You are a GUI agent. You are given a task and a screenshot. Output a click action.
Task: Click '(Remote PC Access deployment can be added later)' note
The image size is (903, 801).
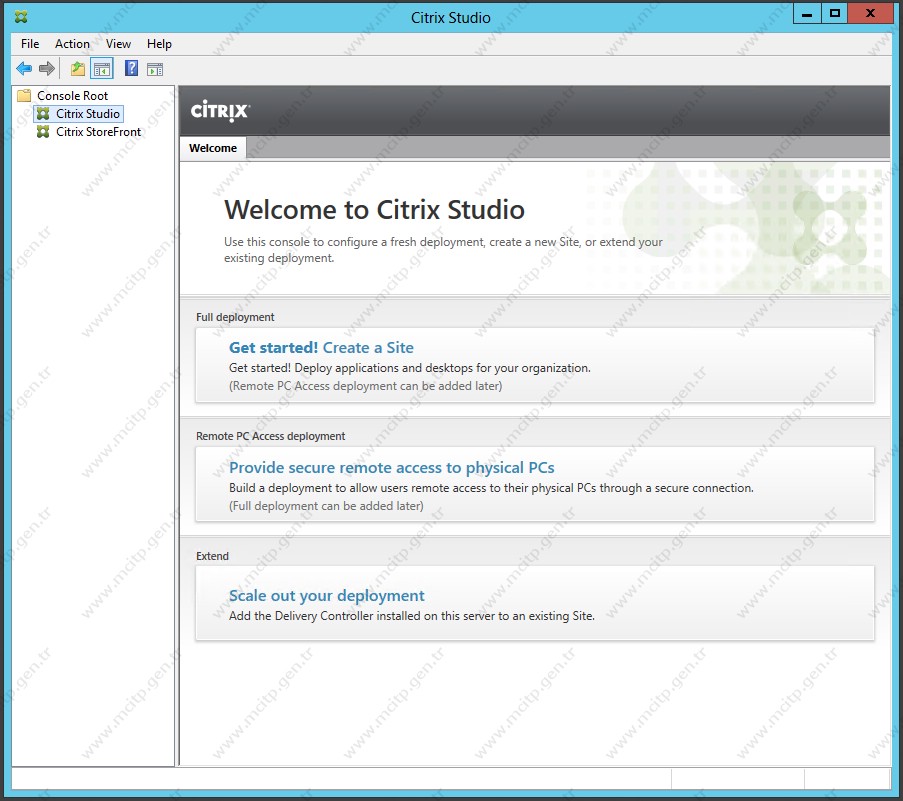366,386
